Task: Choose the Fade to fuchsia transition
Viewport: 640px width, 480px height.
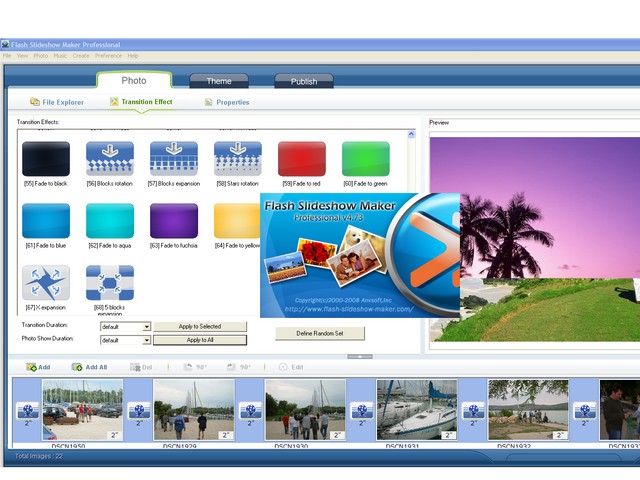Action: click(x=174, y=221)
